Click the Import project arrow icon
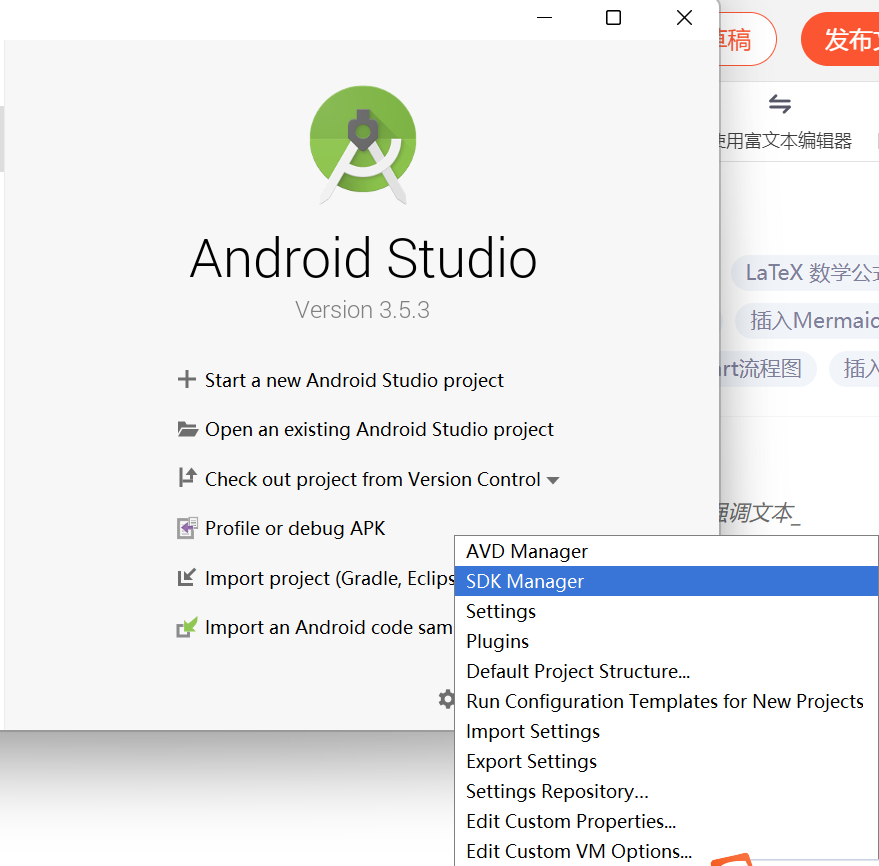The width and height of the screenshot is (879, 866). click(187, 577)
